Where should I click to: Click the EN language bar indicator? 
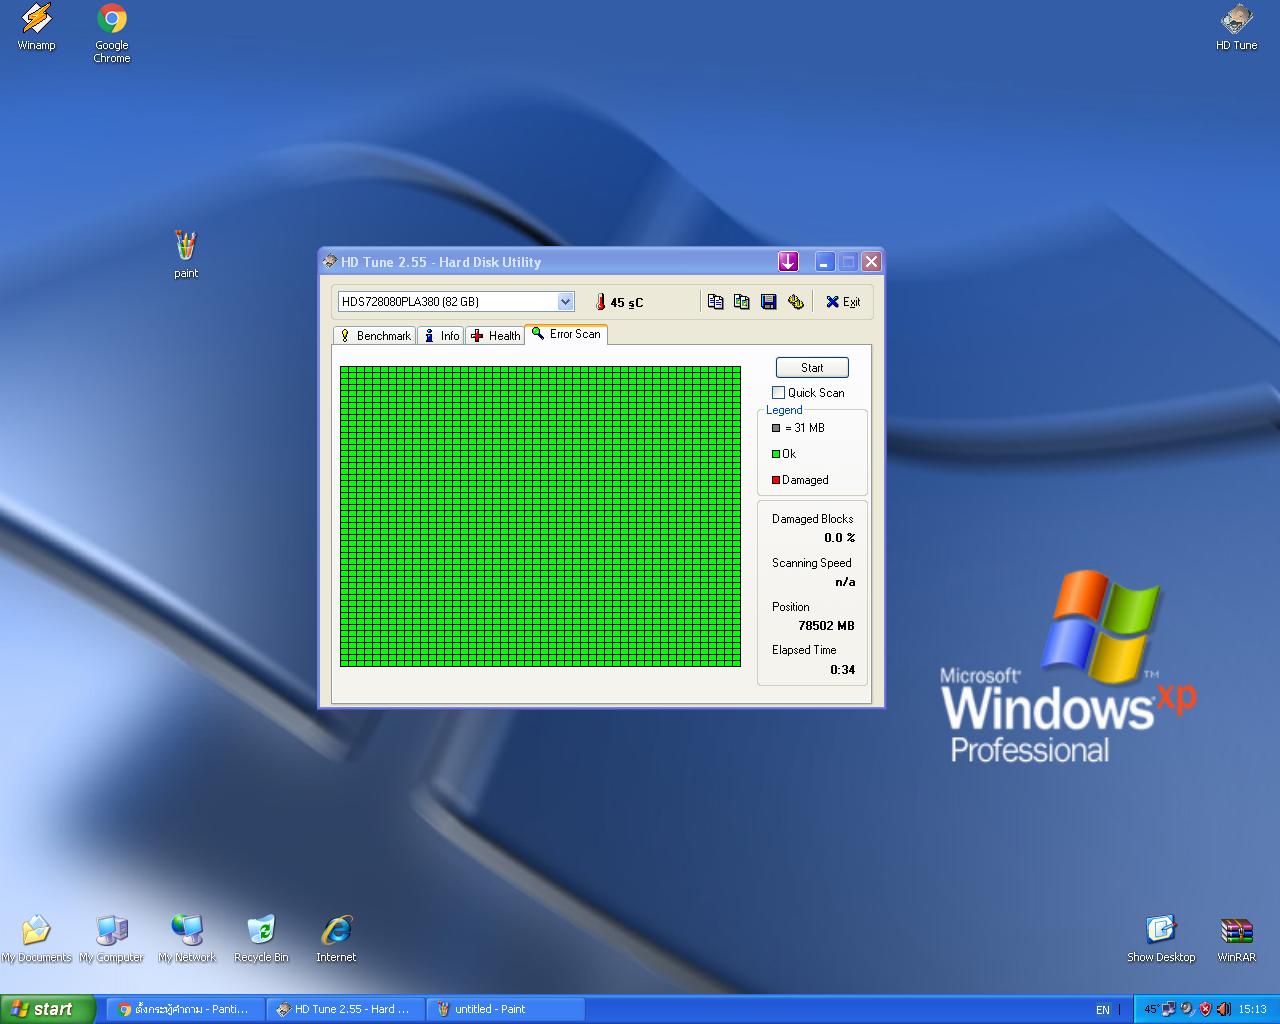click(x=1102, y=1010)
